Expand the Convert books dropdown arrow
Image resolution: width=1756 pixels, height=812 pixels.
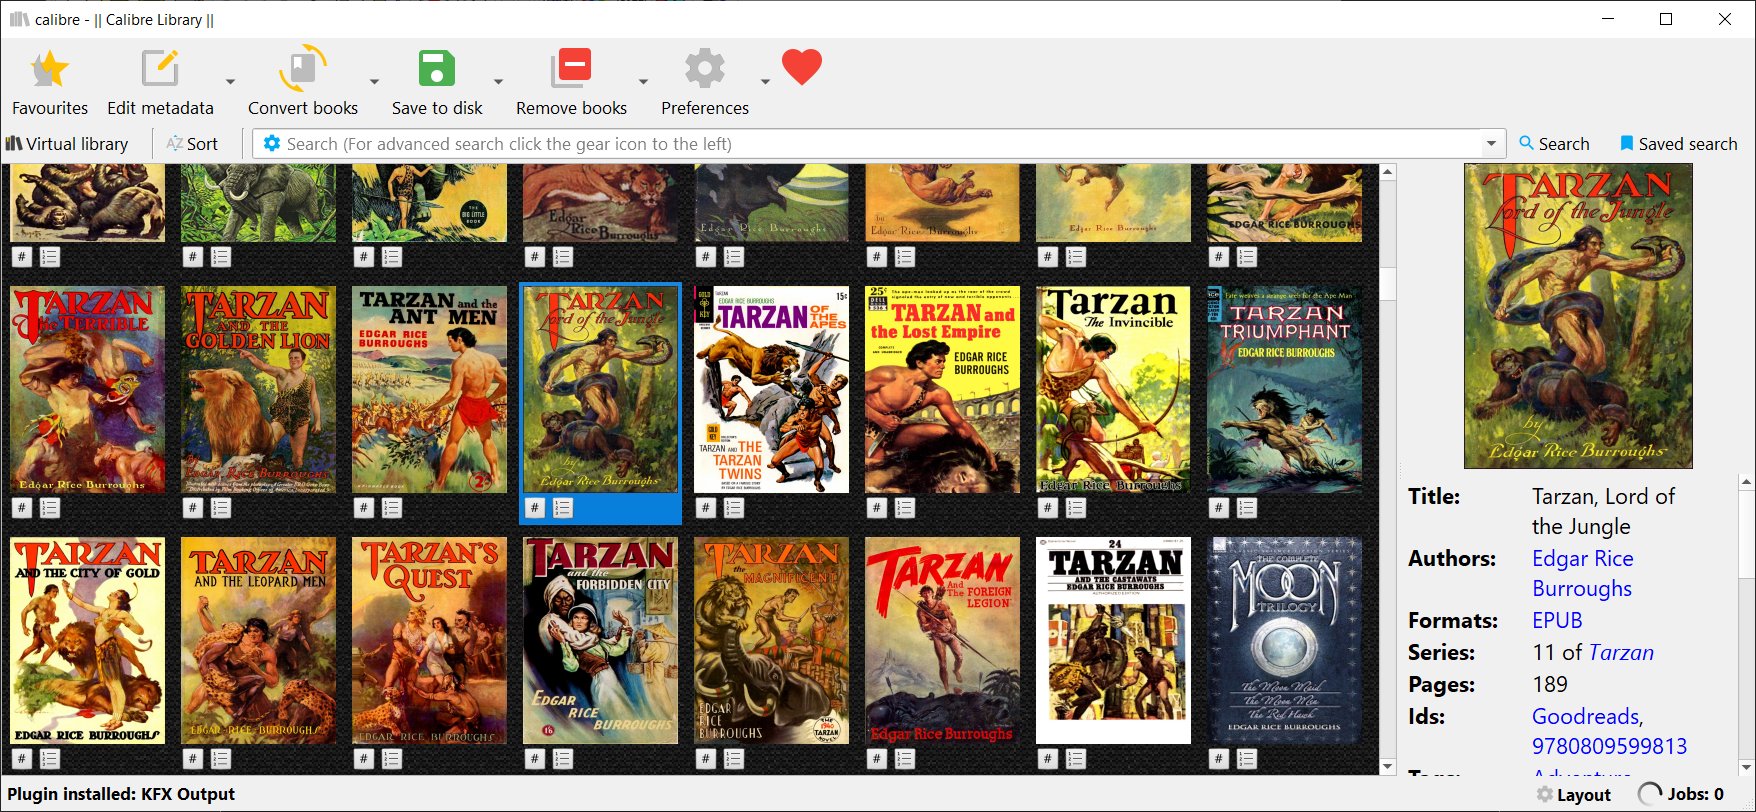click(x=374, y=82)
